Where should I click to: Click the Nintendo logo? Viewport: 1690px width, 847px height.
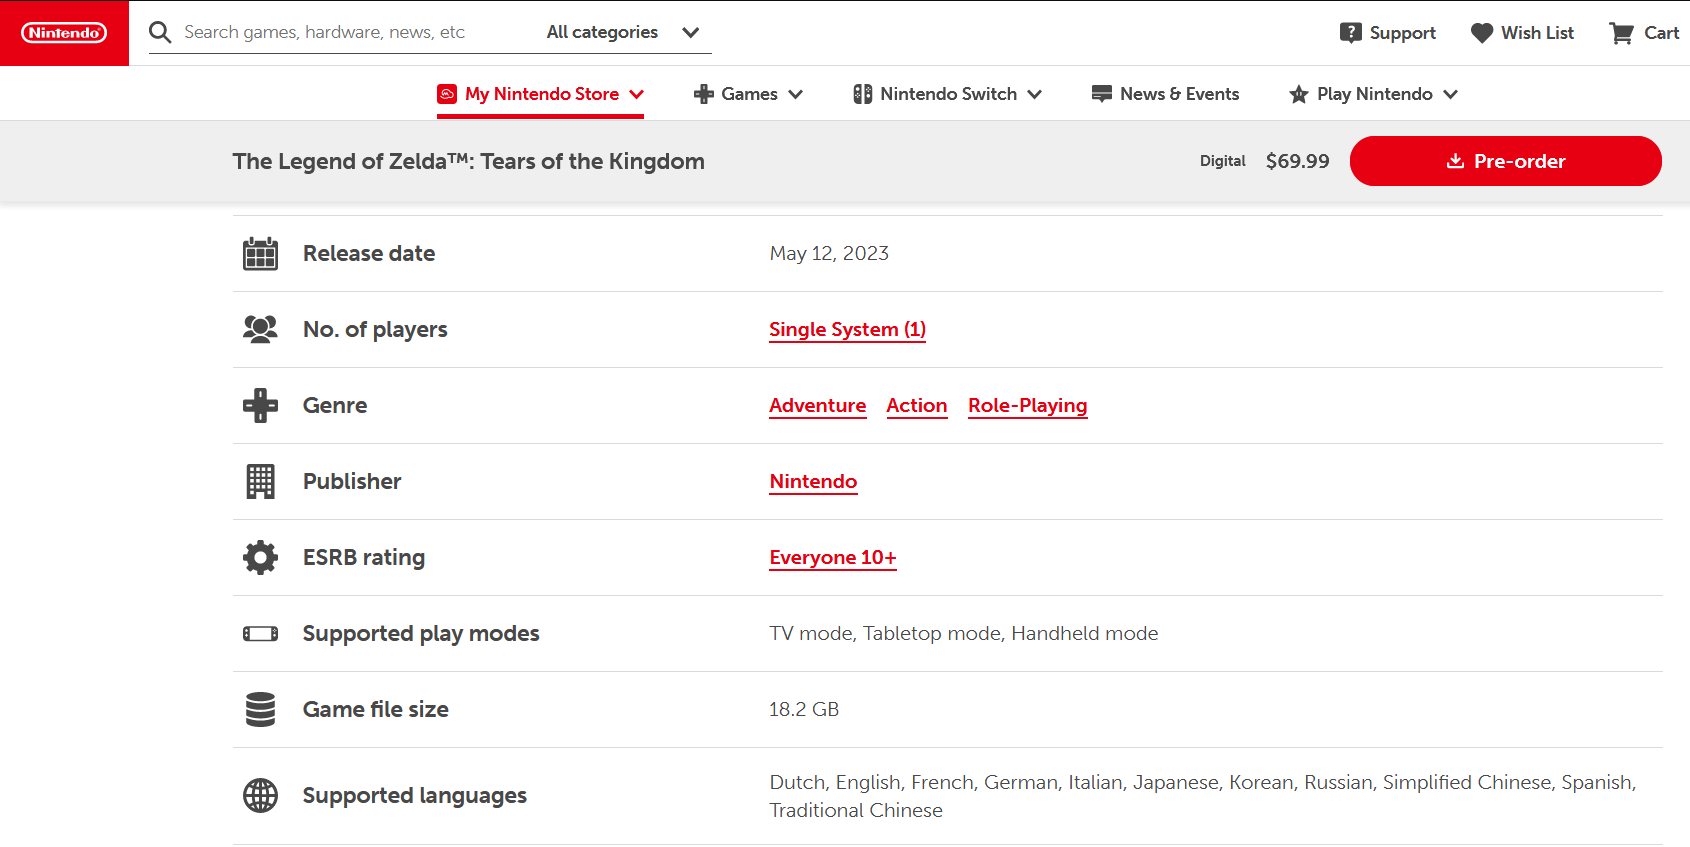[x=64, y=33]
